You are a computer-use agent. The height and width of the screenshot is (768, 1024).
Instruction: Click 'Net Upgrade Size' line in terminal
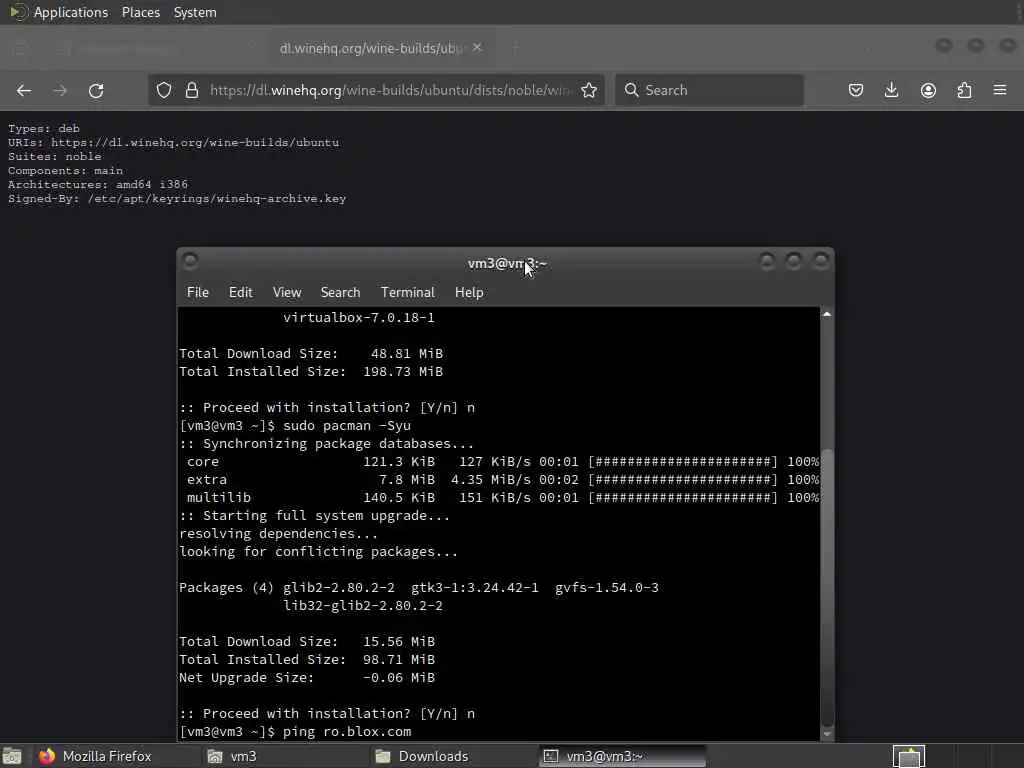click(307, 677)
